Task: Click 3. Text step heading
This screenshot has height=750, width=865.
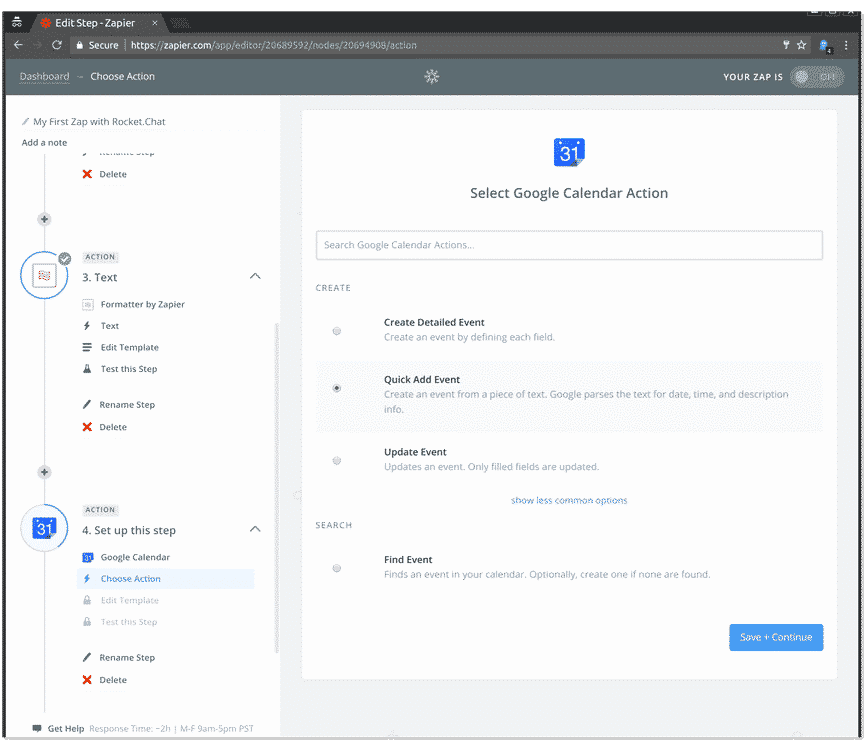Action: click(x=100, y=277)
